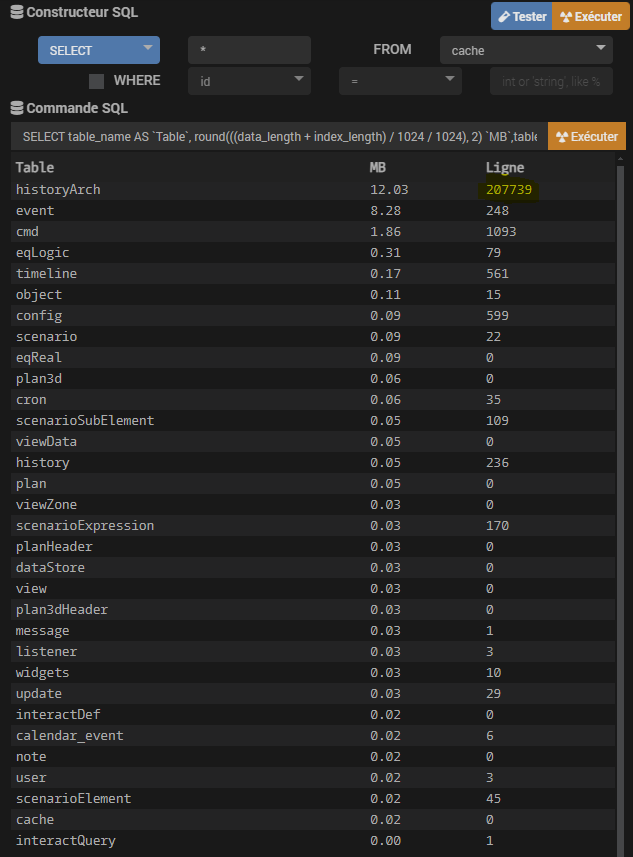Click the radiation icon on top Exécuter button
This screenshot has height=857, width=633.
[565, 17]
